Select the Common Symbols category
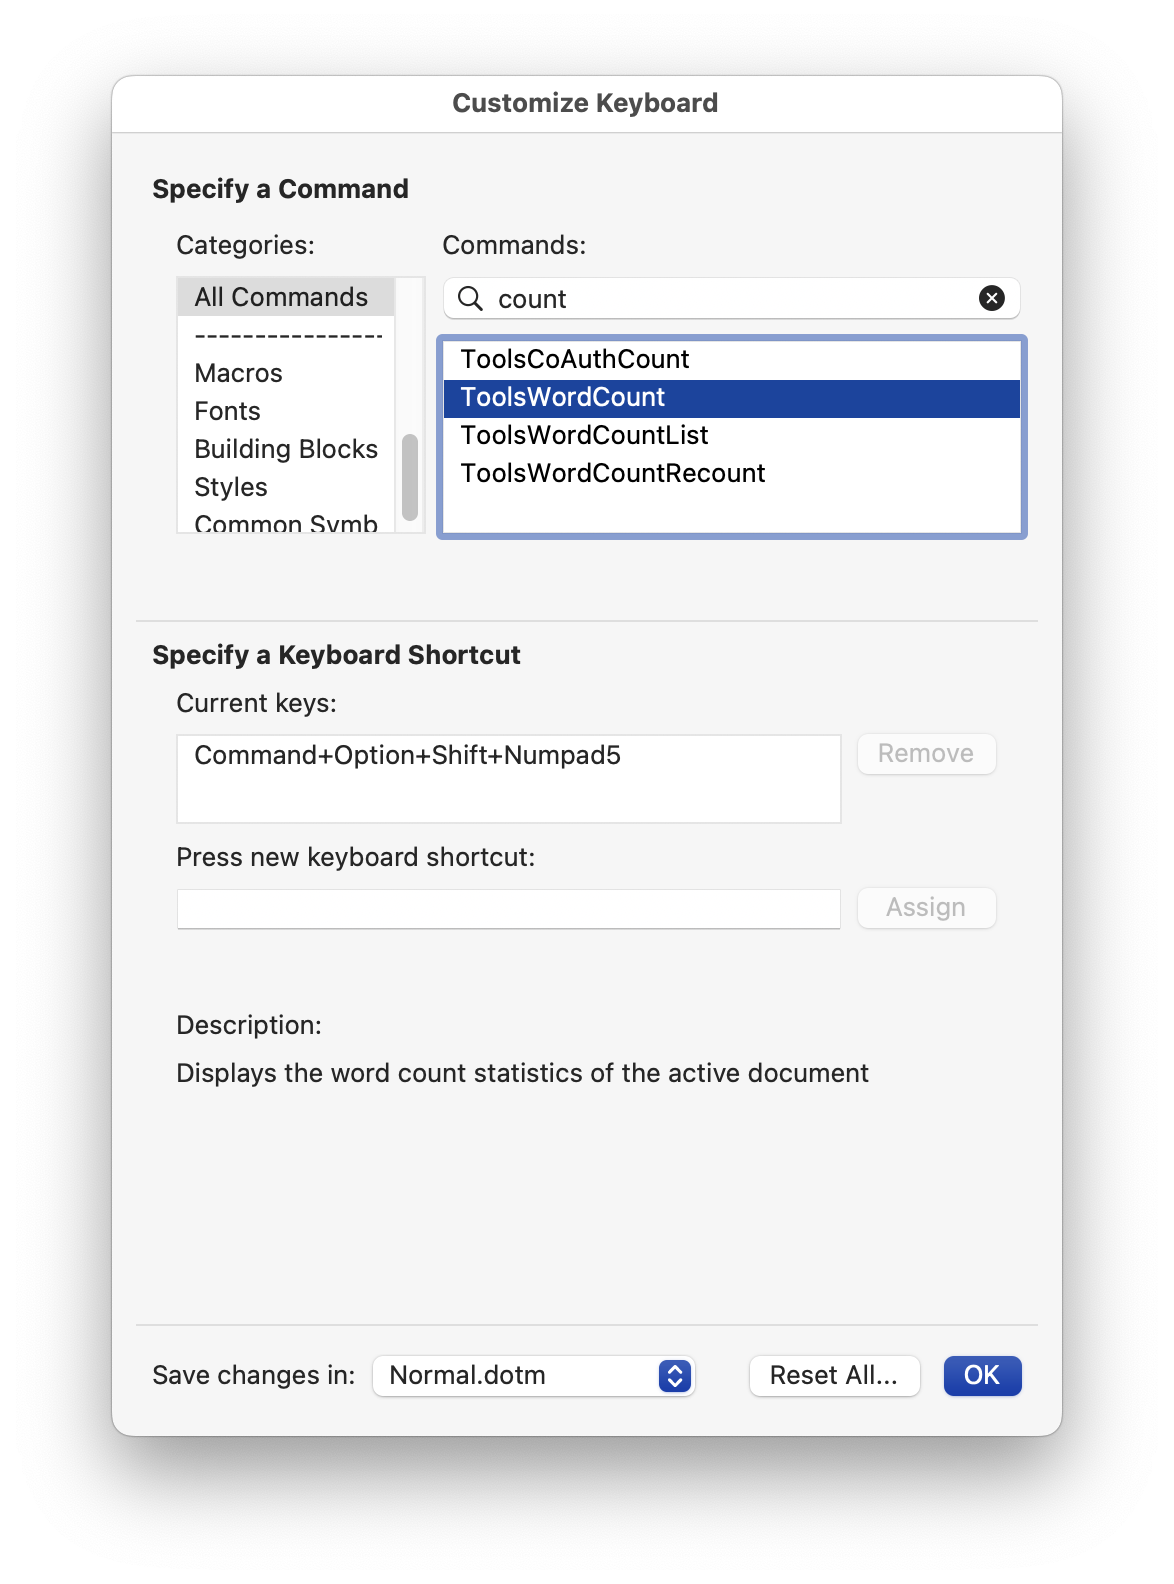 point(286,523)
